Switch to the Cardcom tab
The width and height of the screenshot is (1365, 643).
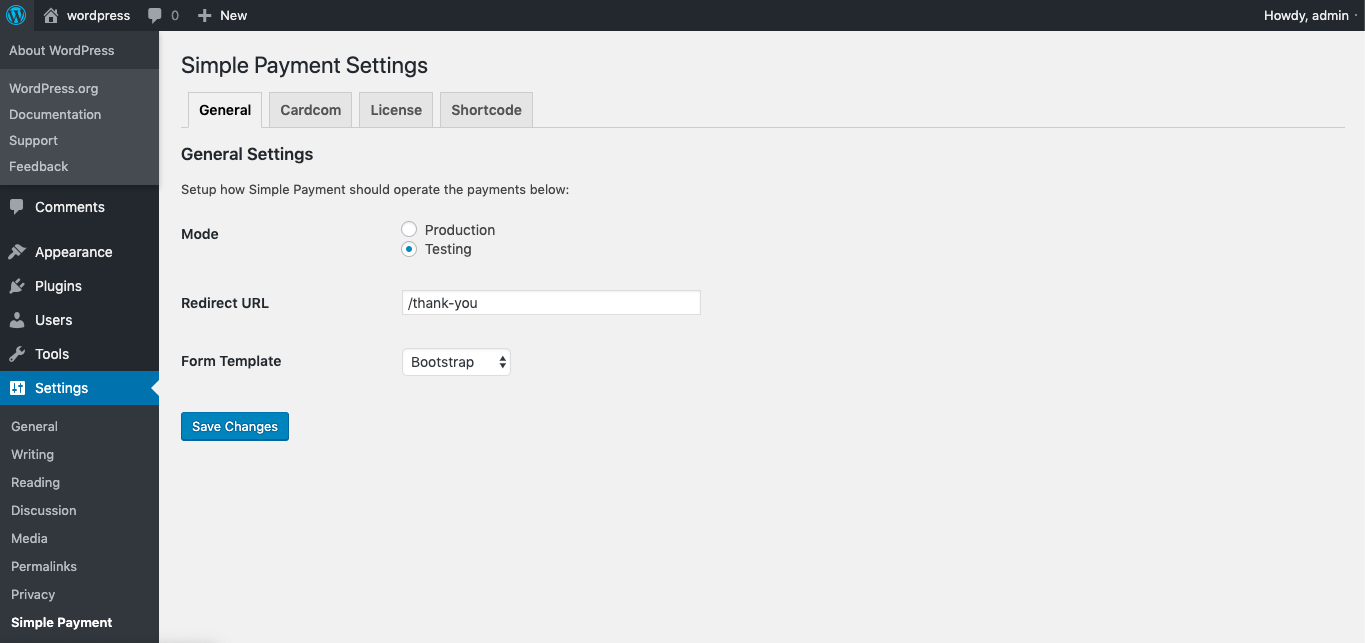pos(310,110)
